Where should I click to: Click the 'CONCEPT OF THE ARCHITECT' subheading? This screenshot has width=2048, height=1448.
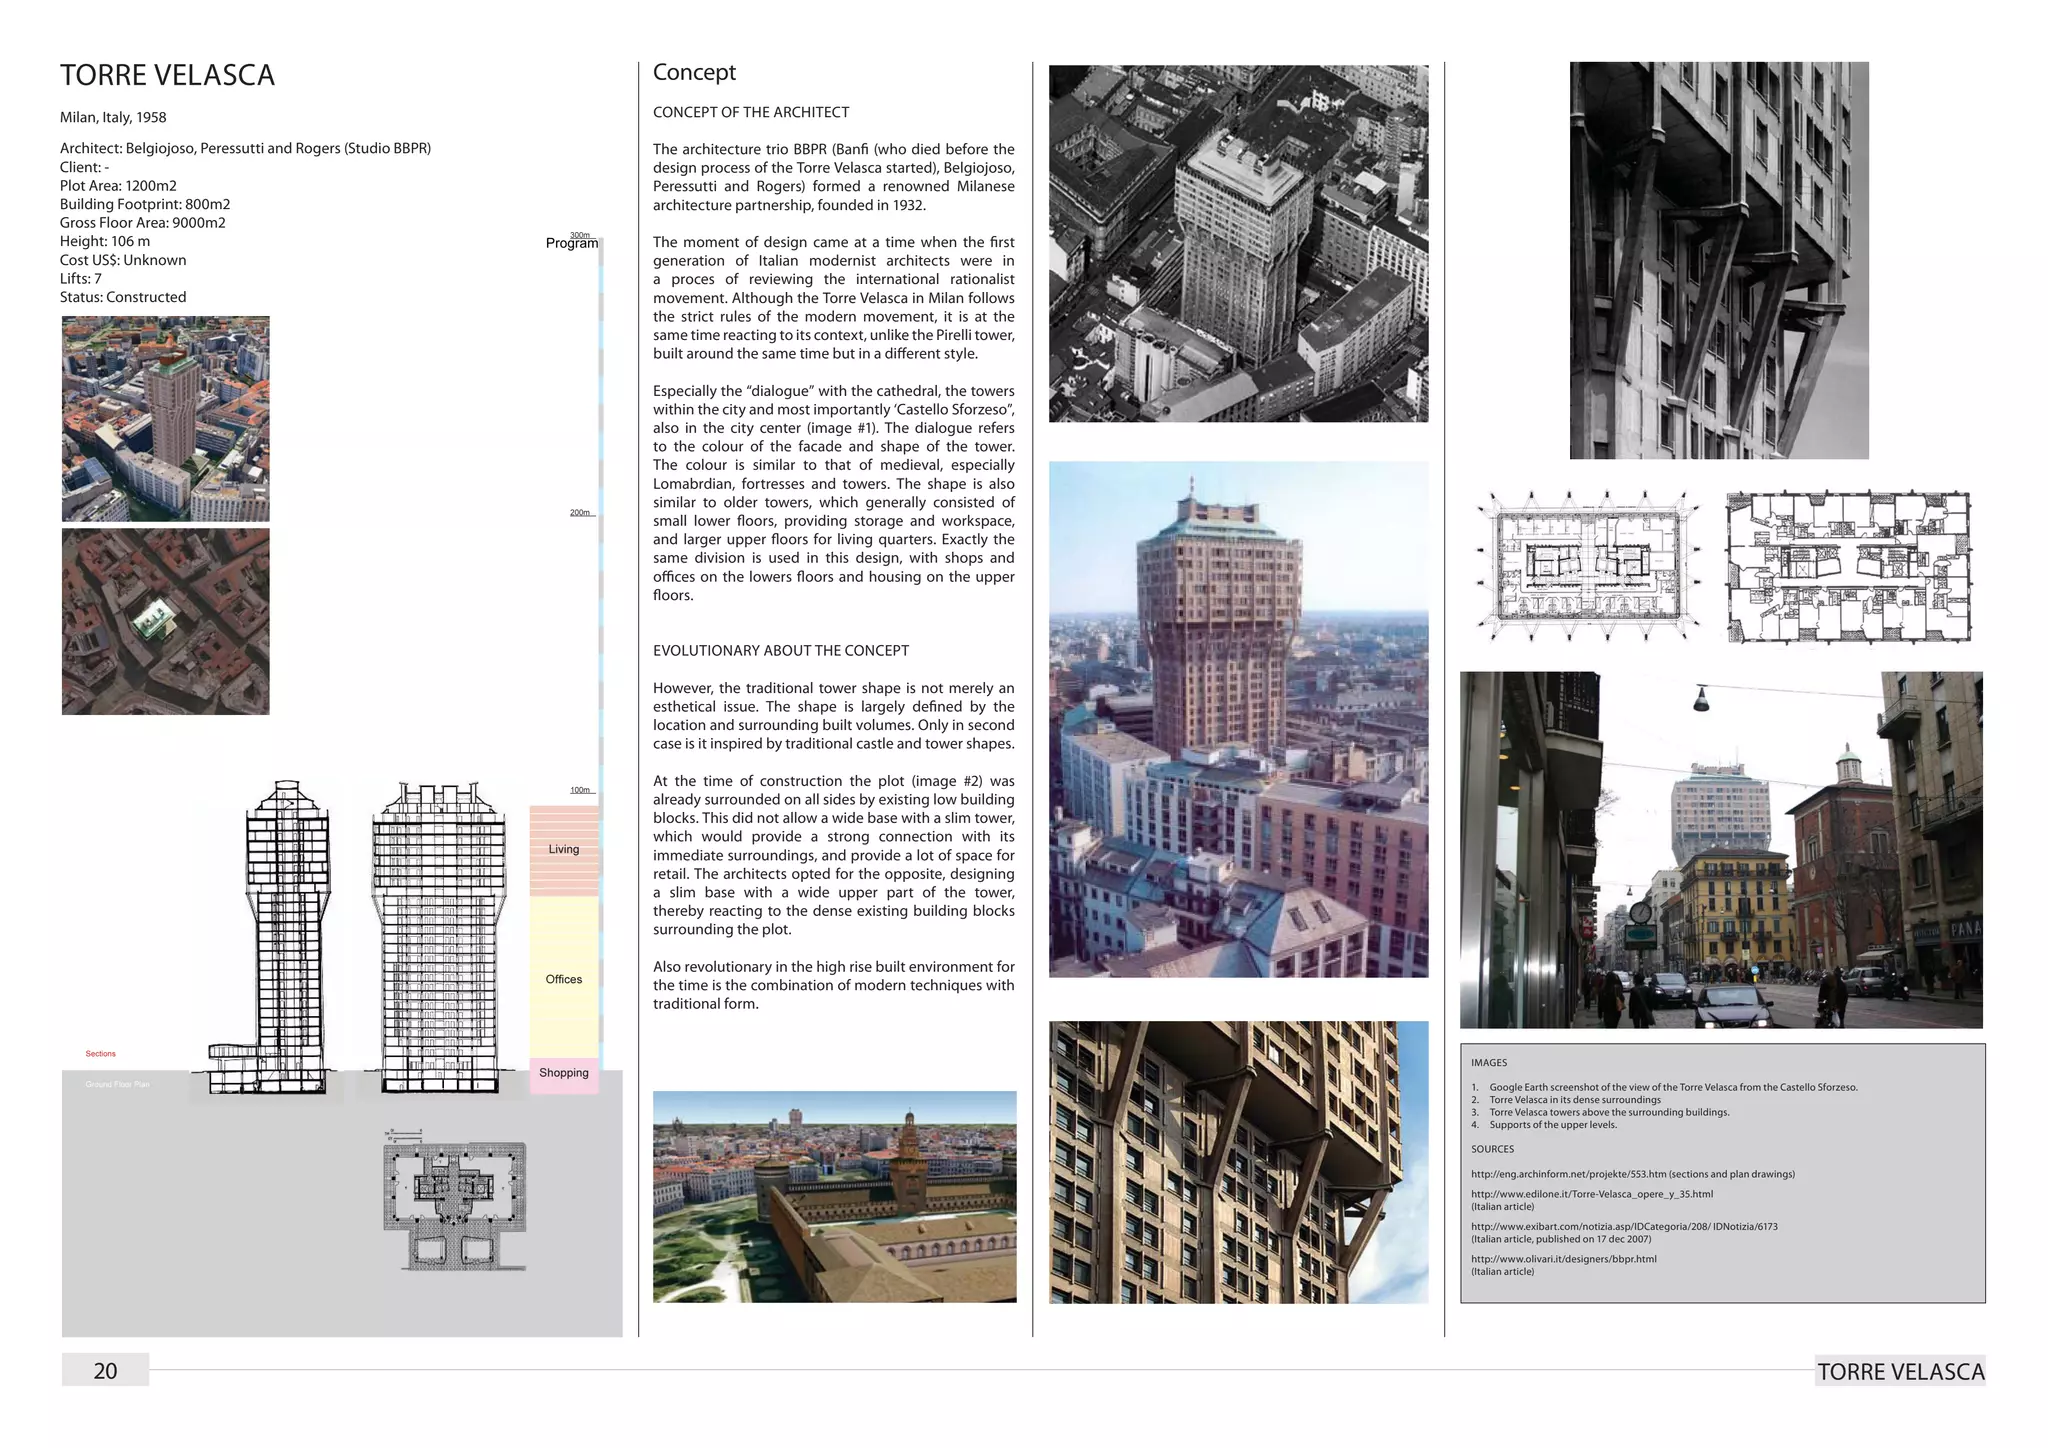[751, 113]
